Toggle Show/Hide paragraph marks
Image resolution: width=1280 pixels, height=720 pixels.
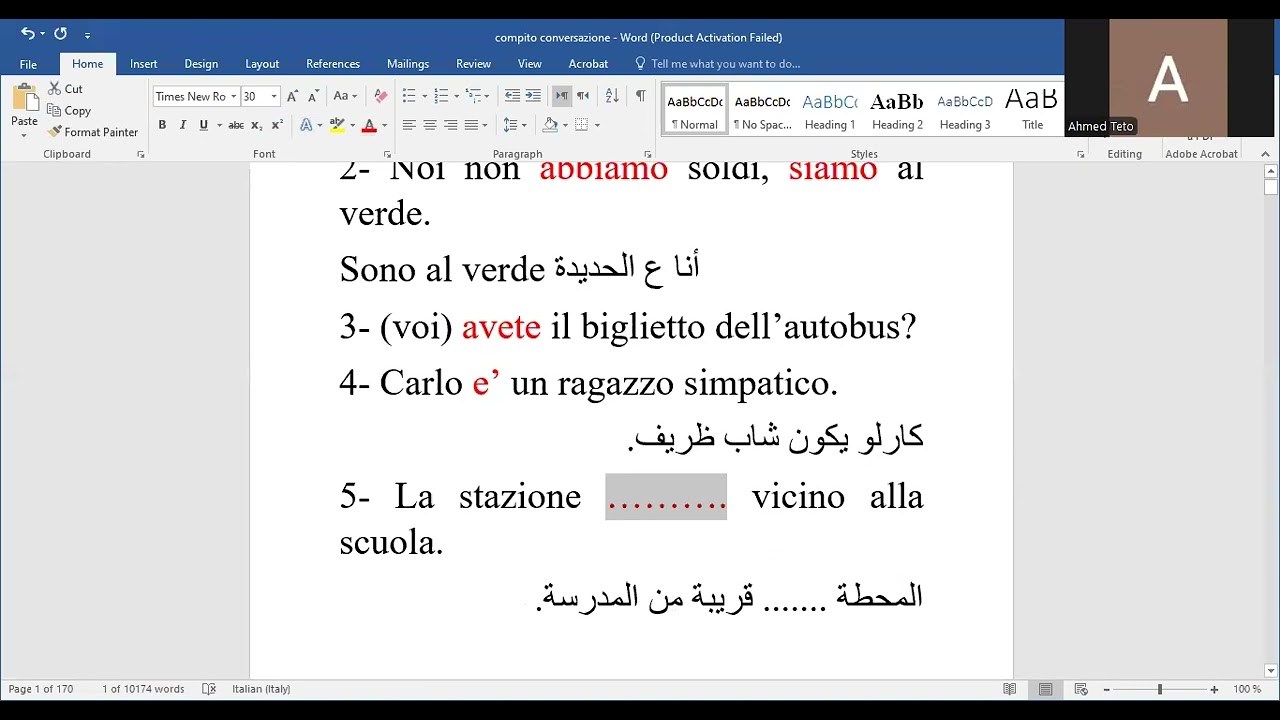[641, 96]
